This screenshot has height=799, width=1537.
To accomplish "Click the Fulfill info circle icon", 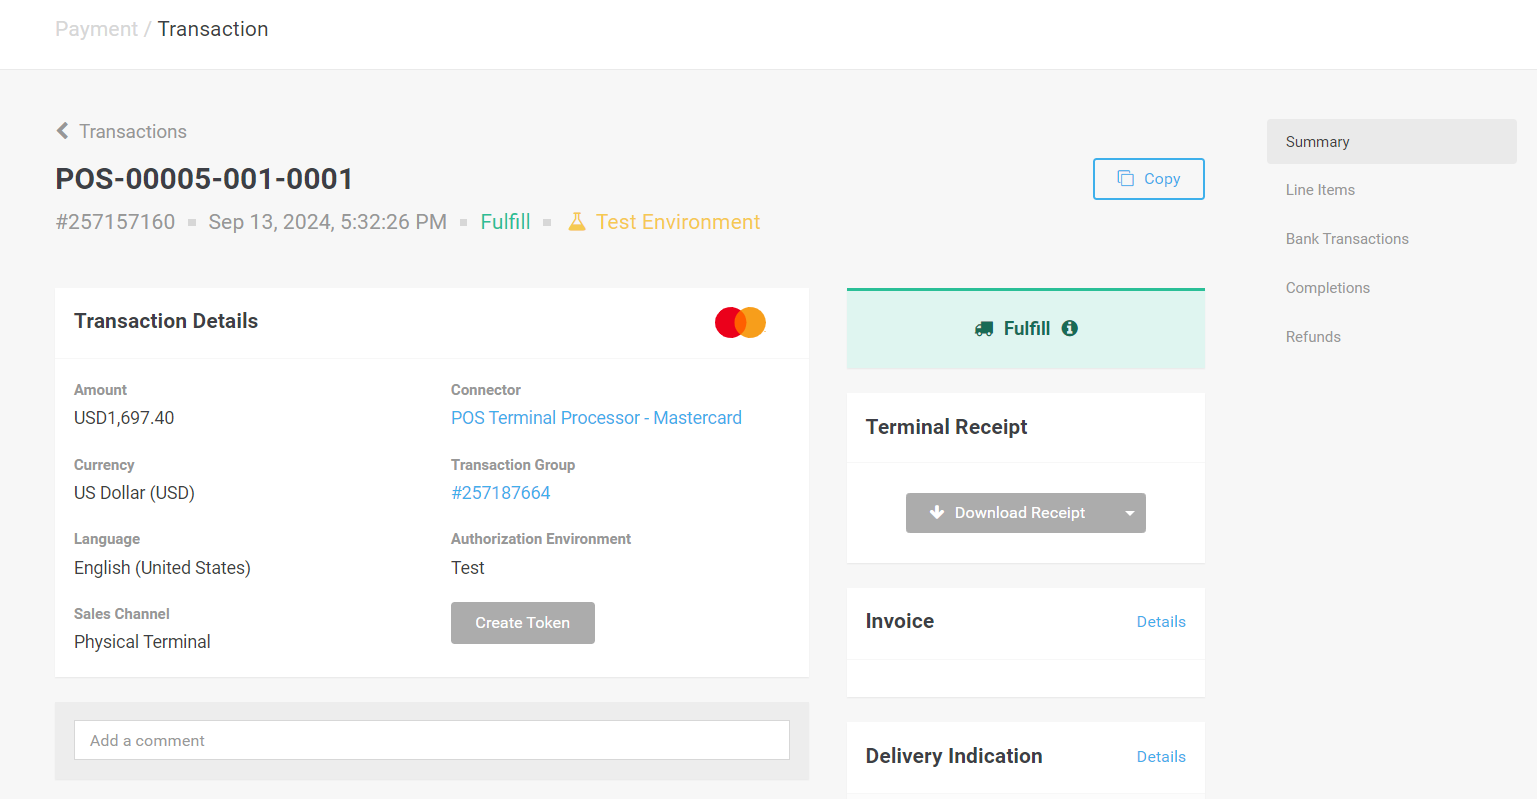I will pos(1069,328).
